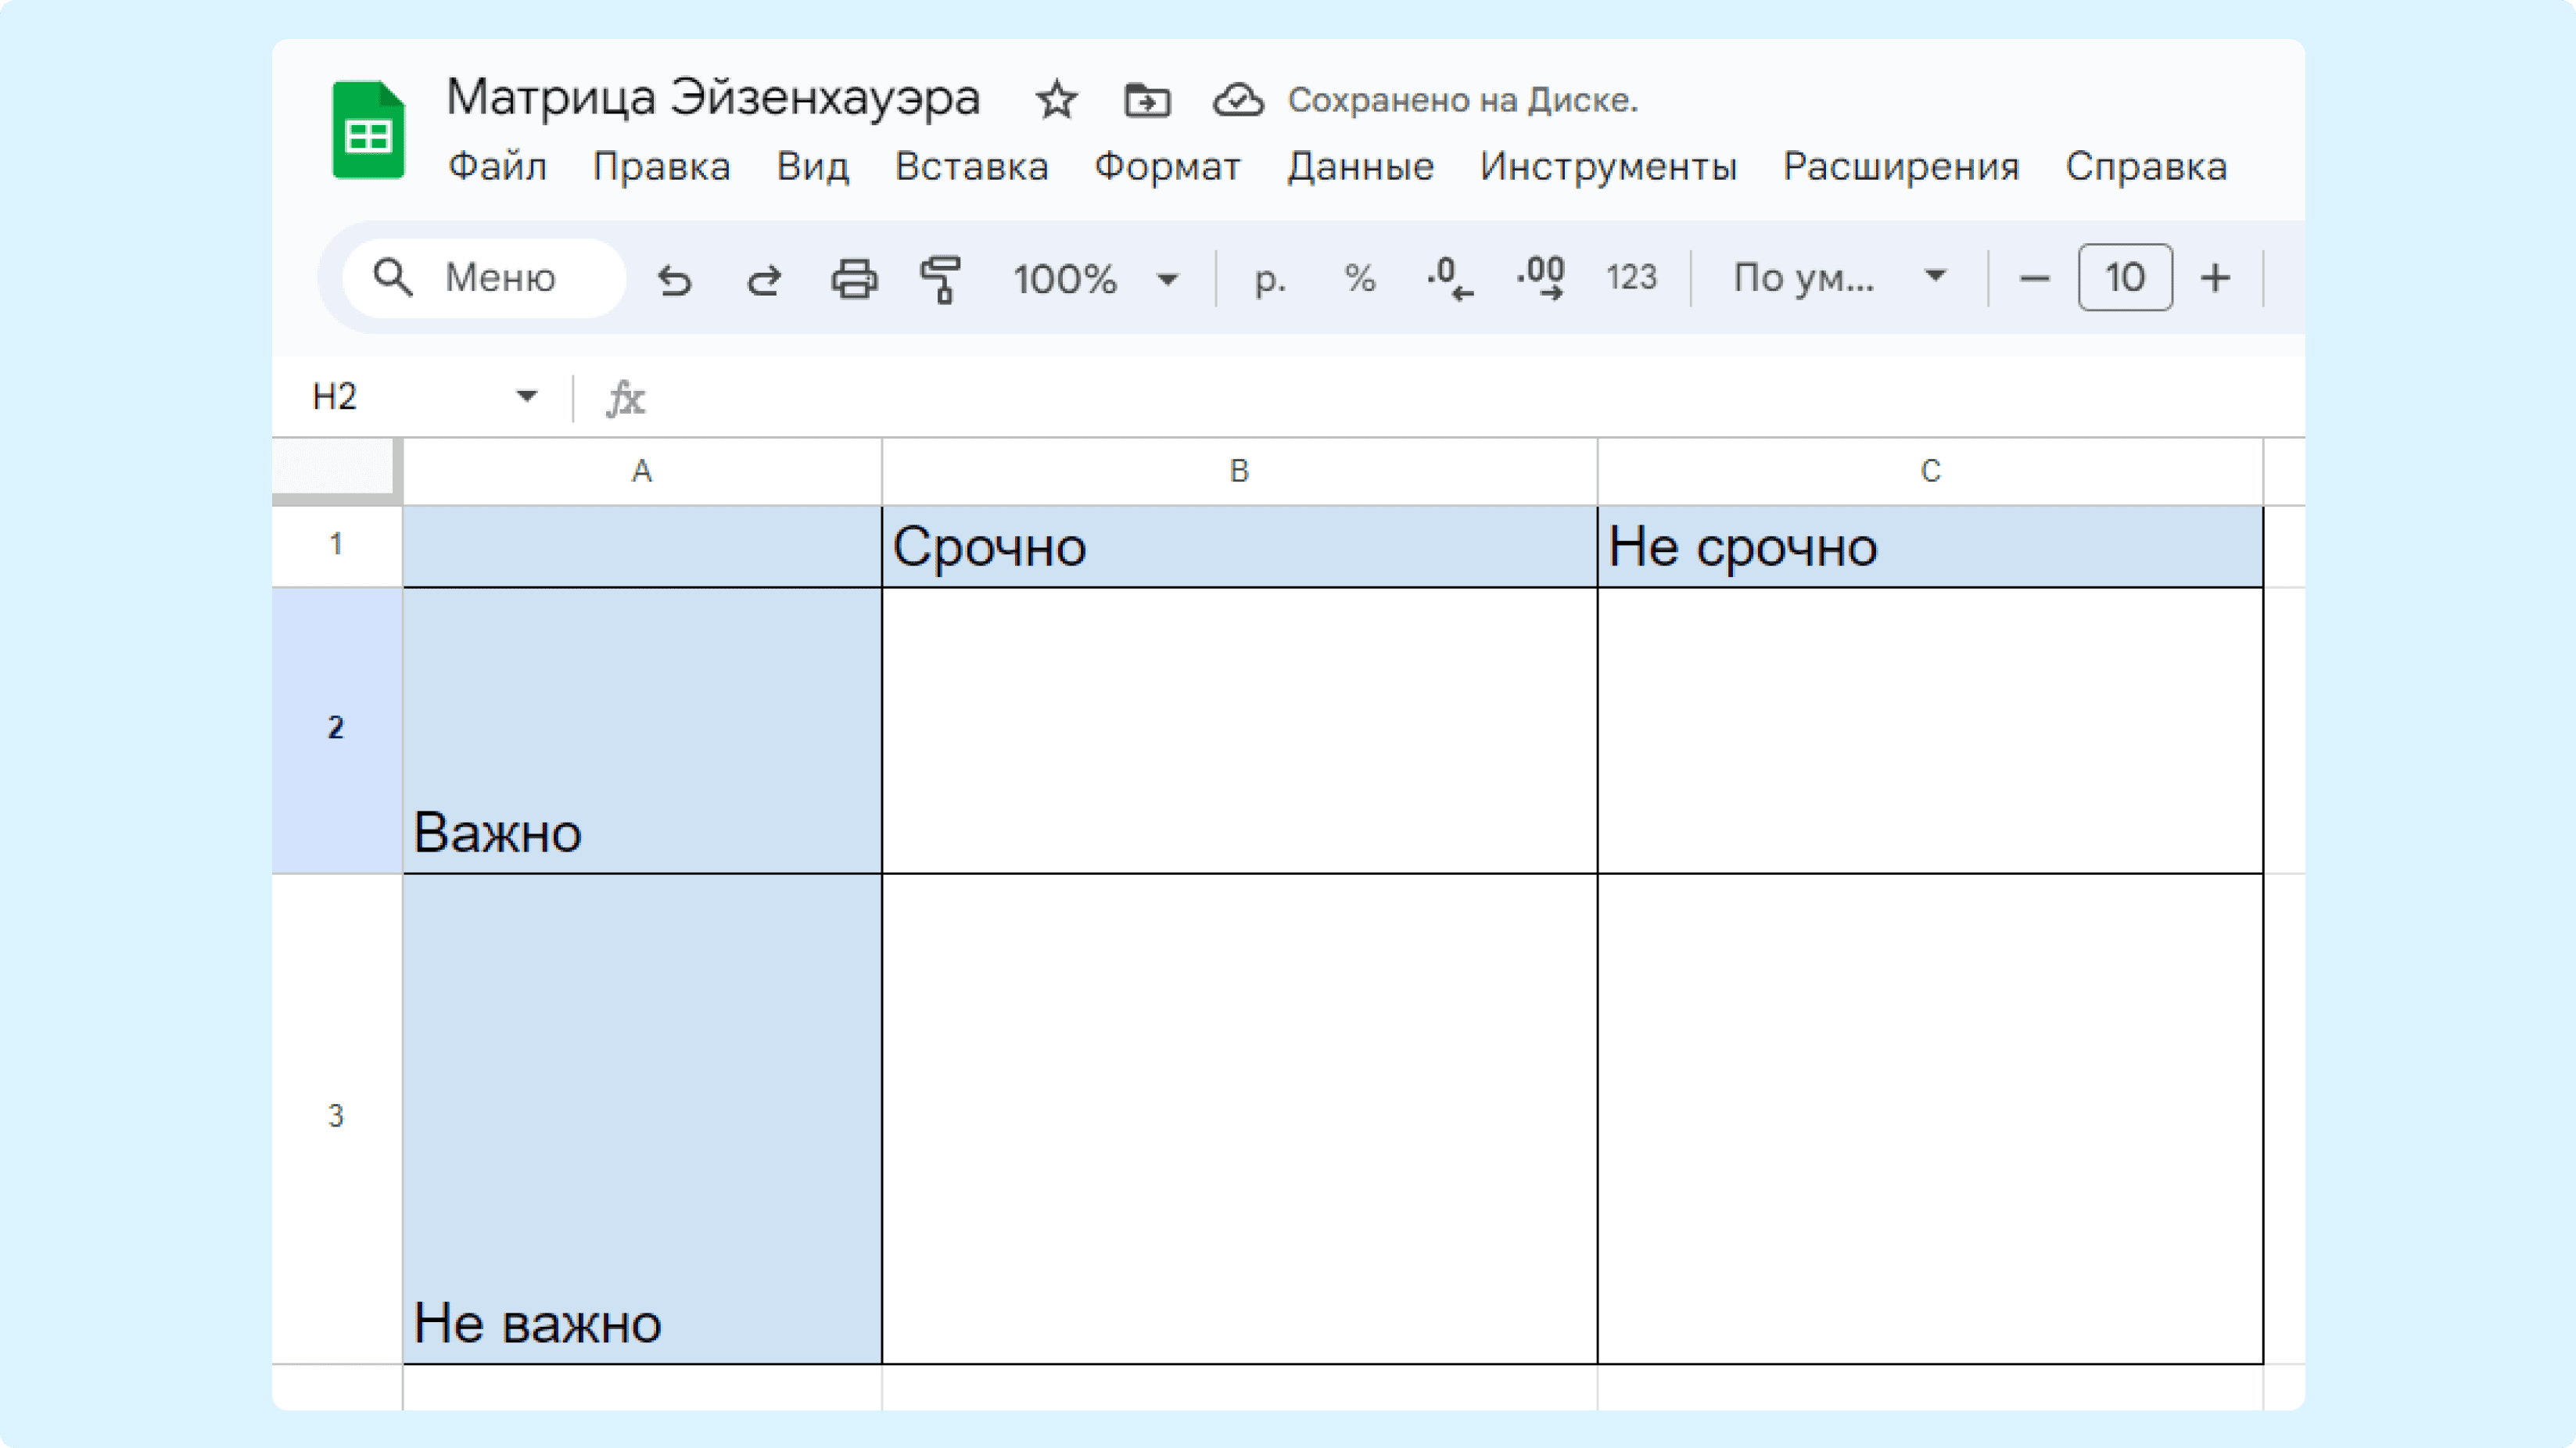Screen dimensions: 2576x1448
Task: Decrease font size with minus button
Action: [x=2034, y=278]
